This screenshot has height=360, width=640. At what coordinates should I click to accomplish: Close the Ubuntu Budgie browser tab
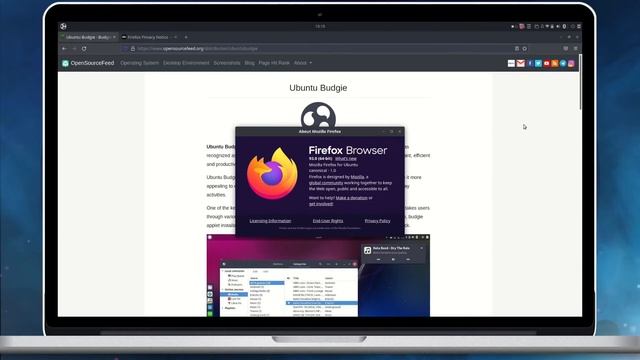pyautogui.click(x=114, y=37)
